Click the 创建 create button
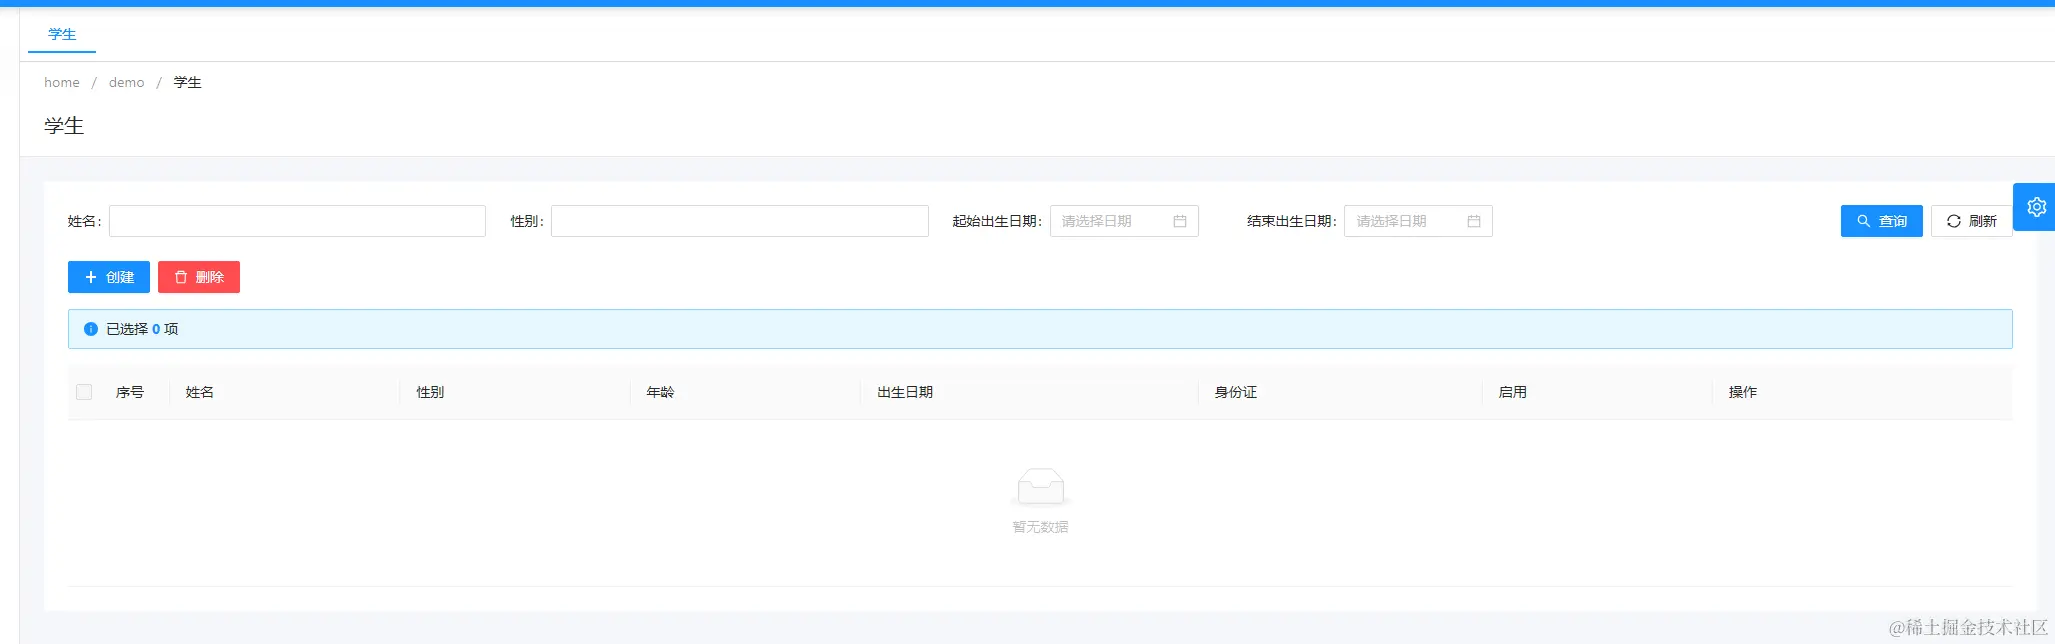Image resolution: width=2055 pixels, height=644 pixels. tap(109, 277)
